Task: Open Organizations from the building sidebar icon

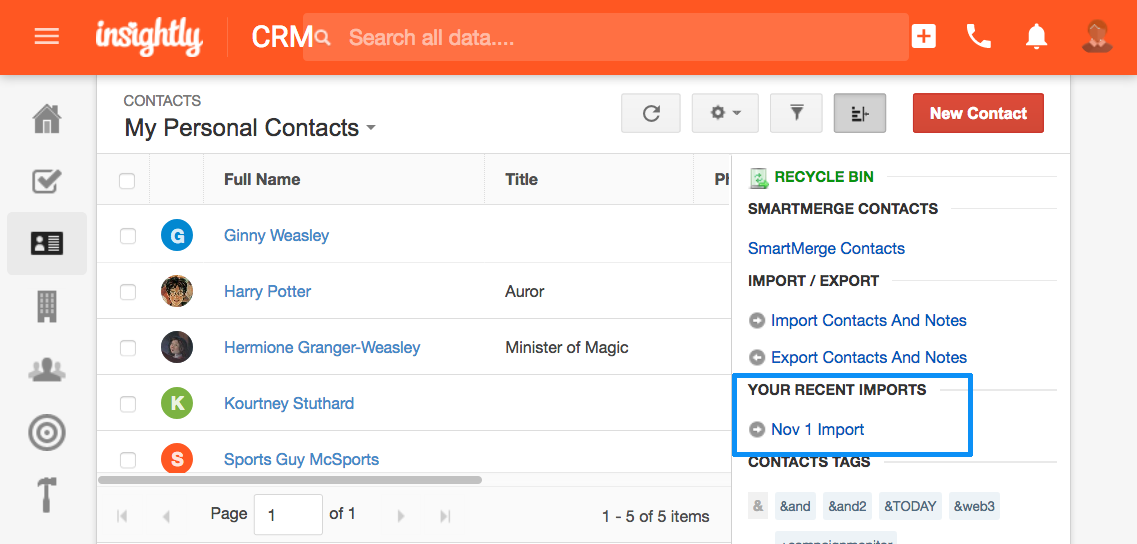Action: [x=47, y=306]
